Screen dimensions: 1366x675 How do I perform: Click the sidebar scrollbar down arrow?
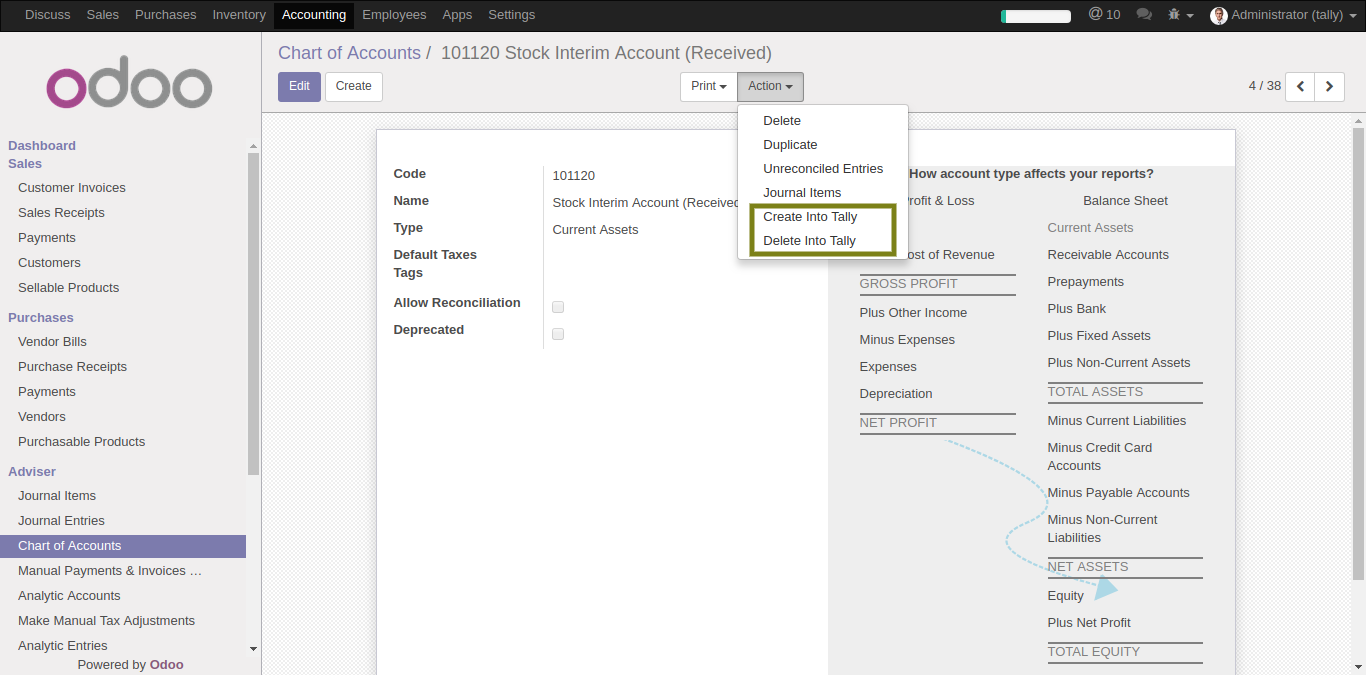253,648
